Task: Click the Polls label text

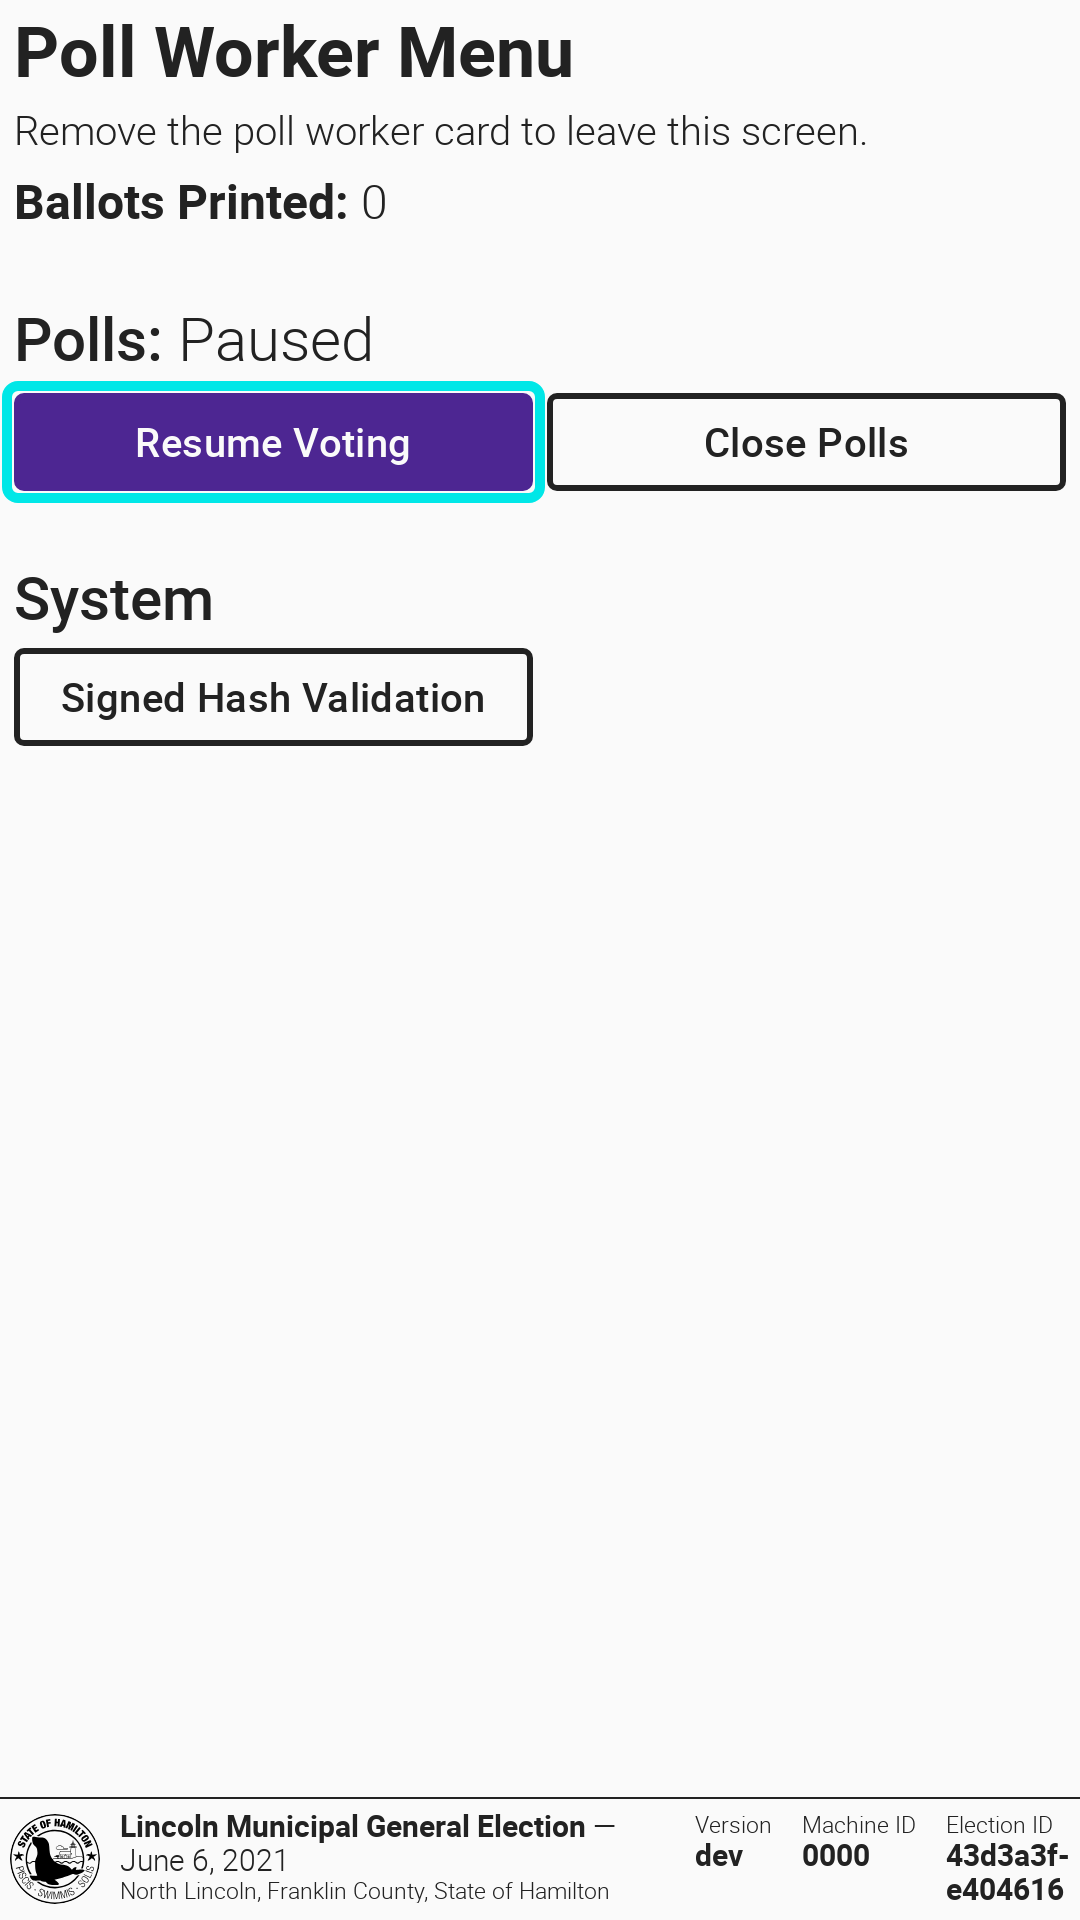Action: point(89,340)
